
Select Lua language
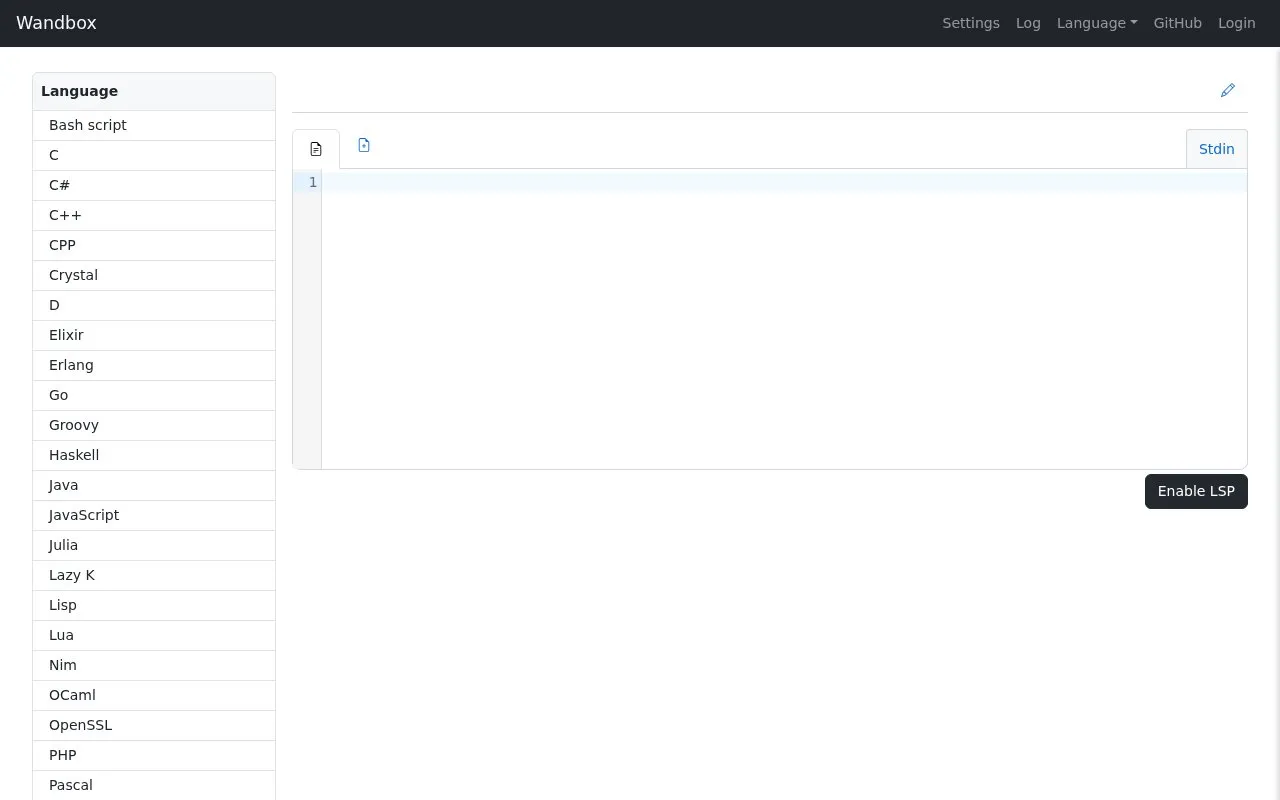pos(154,635)
